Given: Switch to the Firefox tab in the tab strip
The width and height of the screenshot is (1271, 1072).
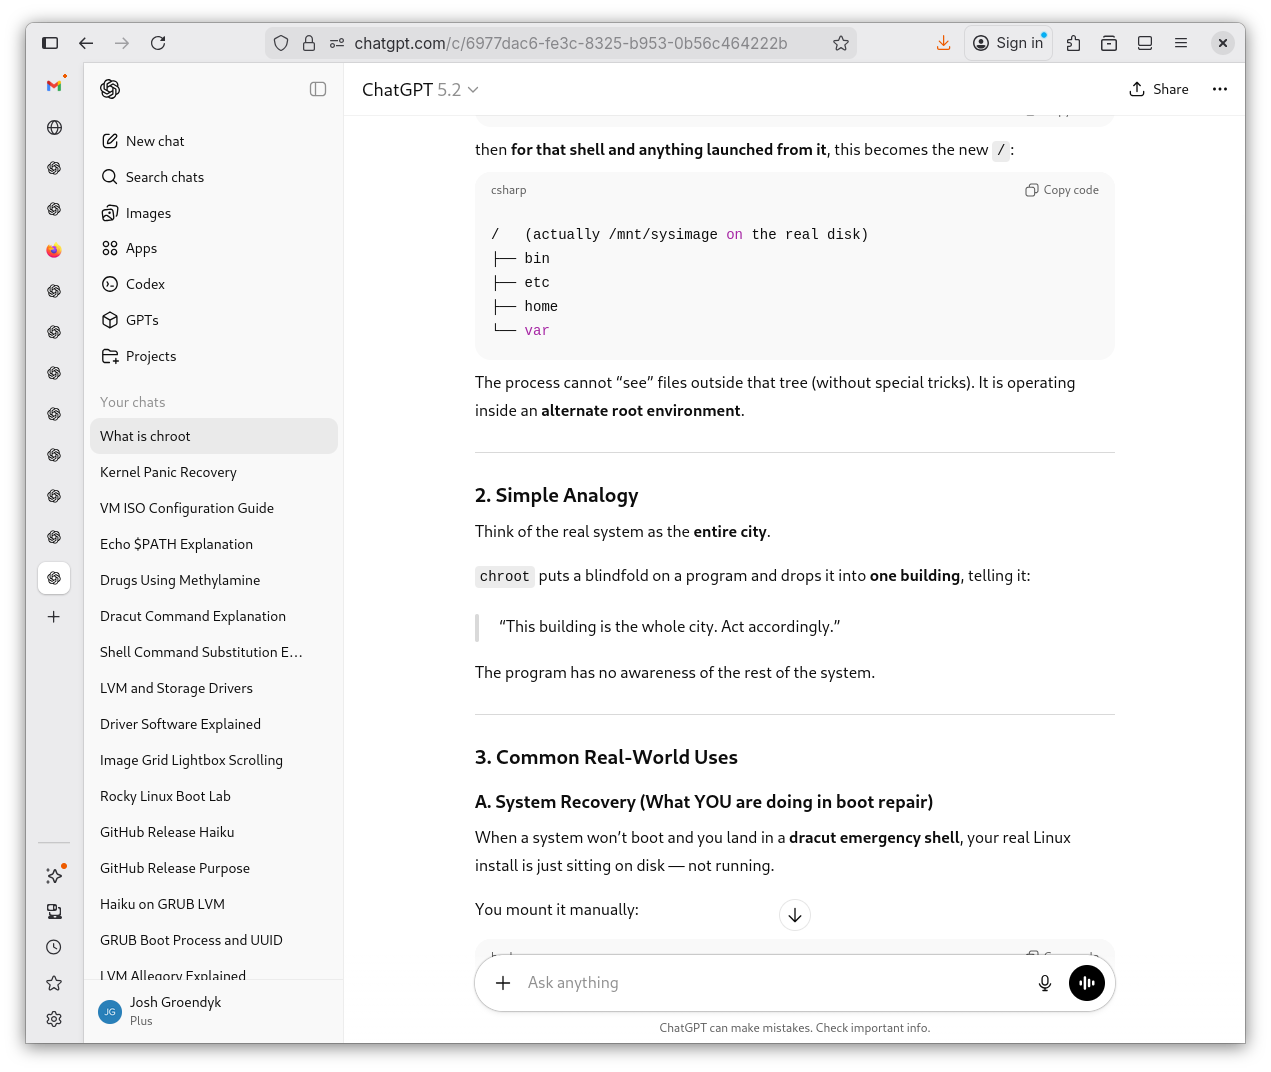Looking at the screenshot, I should click(55, 250).
